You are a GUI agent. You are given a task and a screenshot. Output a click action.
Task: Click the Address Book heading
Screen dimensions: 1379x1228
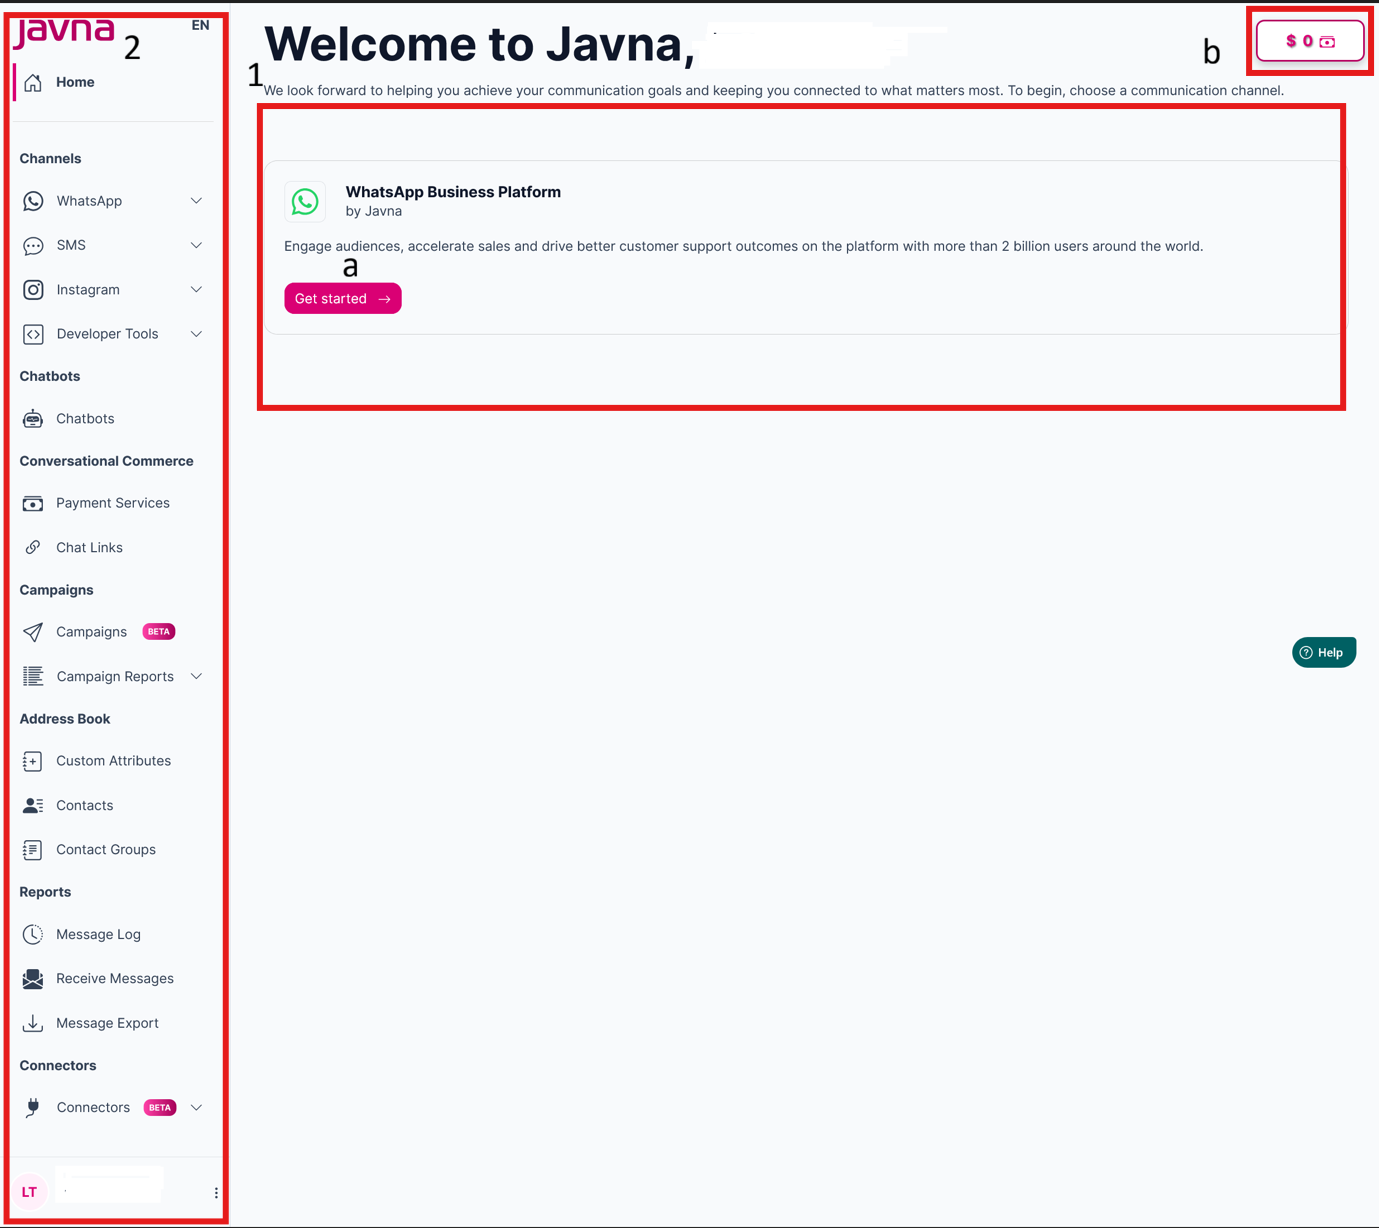point(65,719)
